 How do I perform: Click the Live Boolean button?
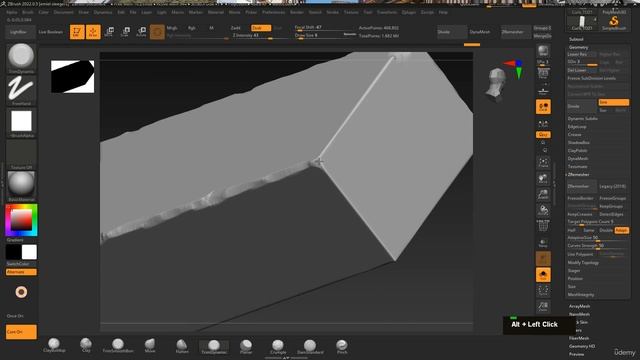51,32
